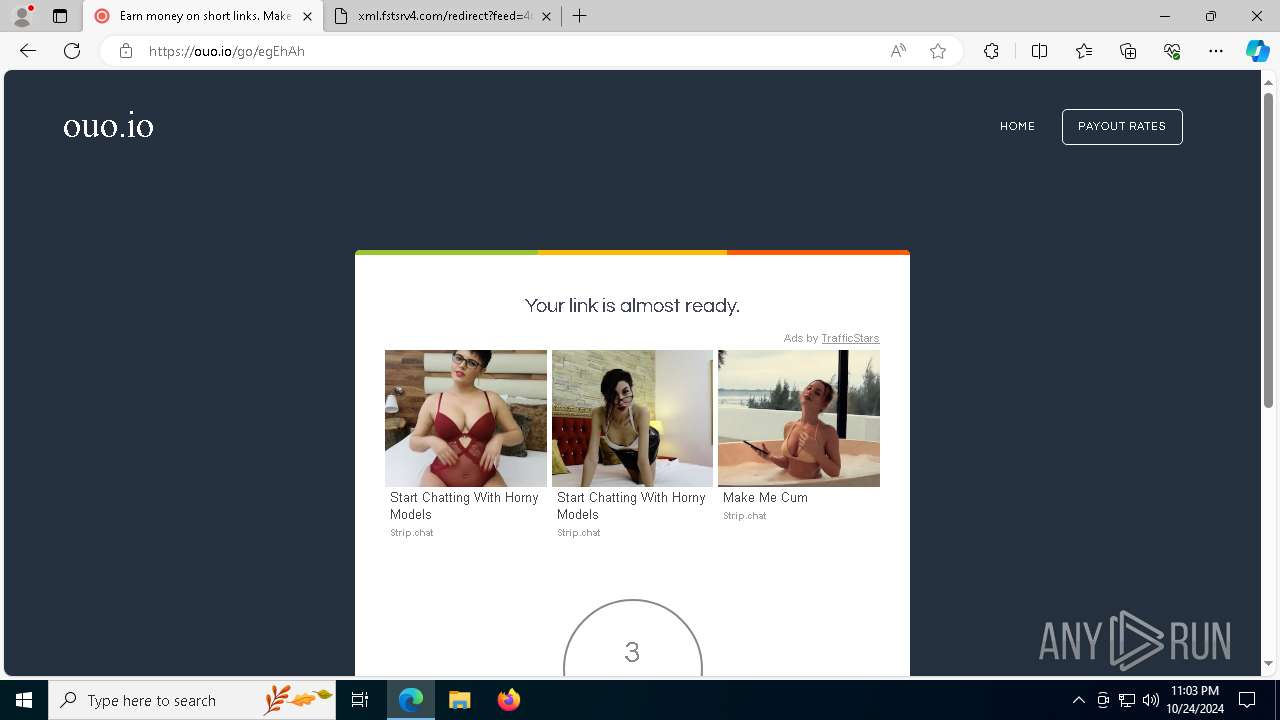
Task: Open PAYOUT RATES button
Action: tap(1122, 127)
